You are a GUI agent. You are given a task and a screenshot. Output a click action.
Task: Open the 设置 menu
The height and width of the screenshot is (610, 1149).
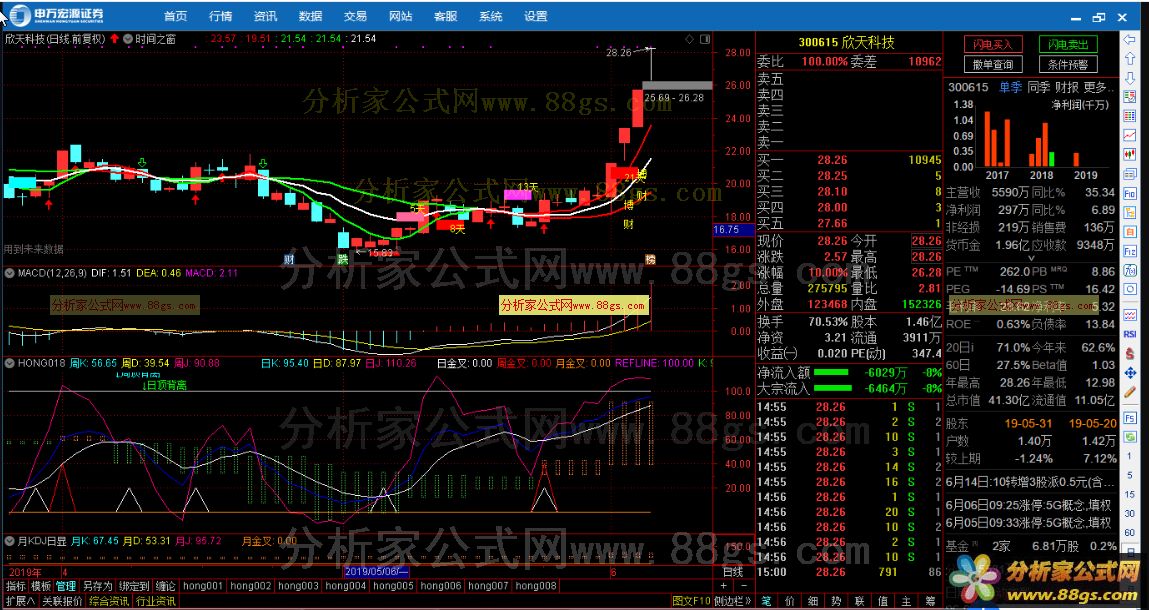[x=536, y=15]
